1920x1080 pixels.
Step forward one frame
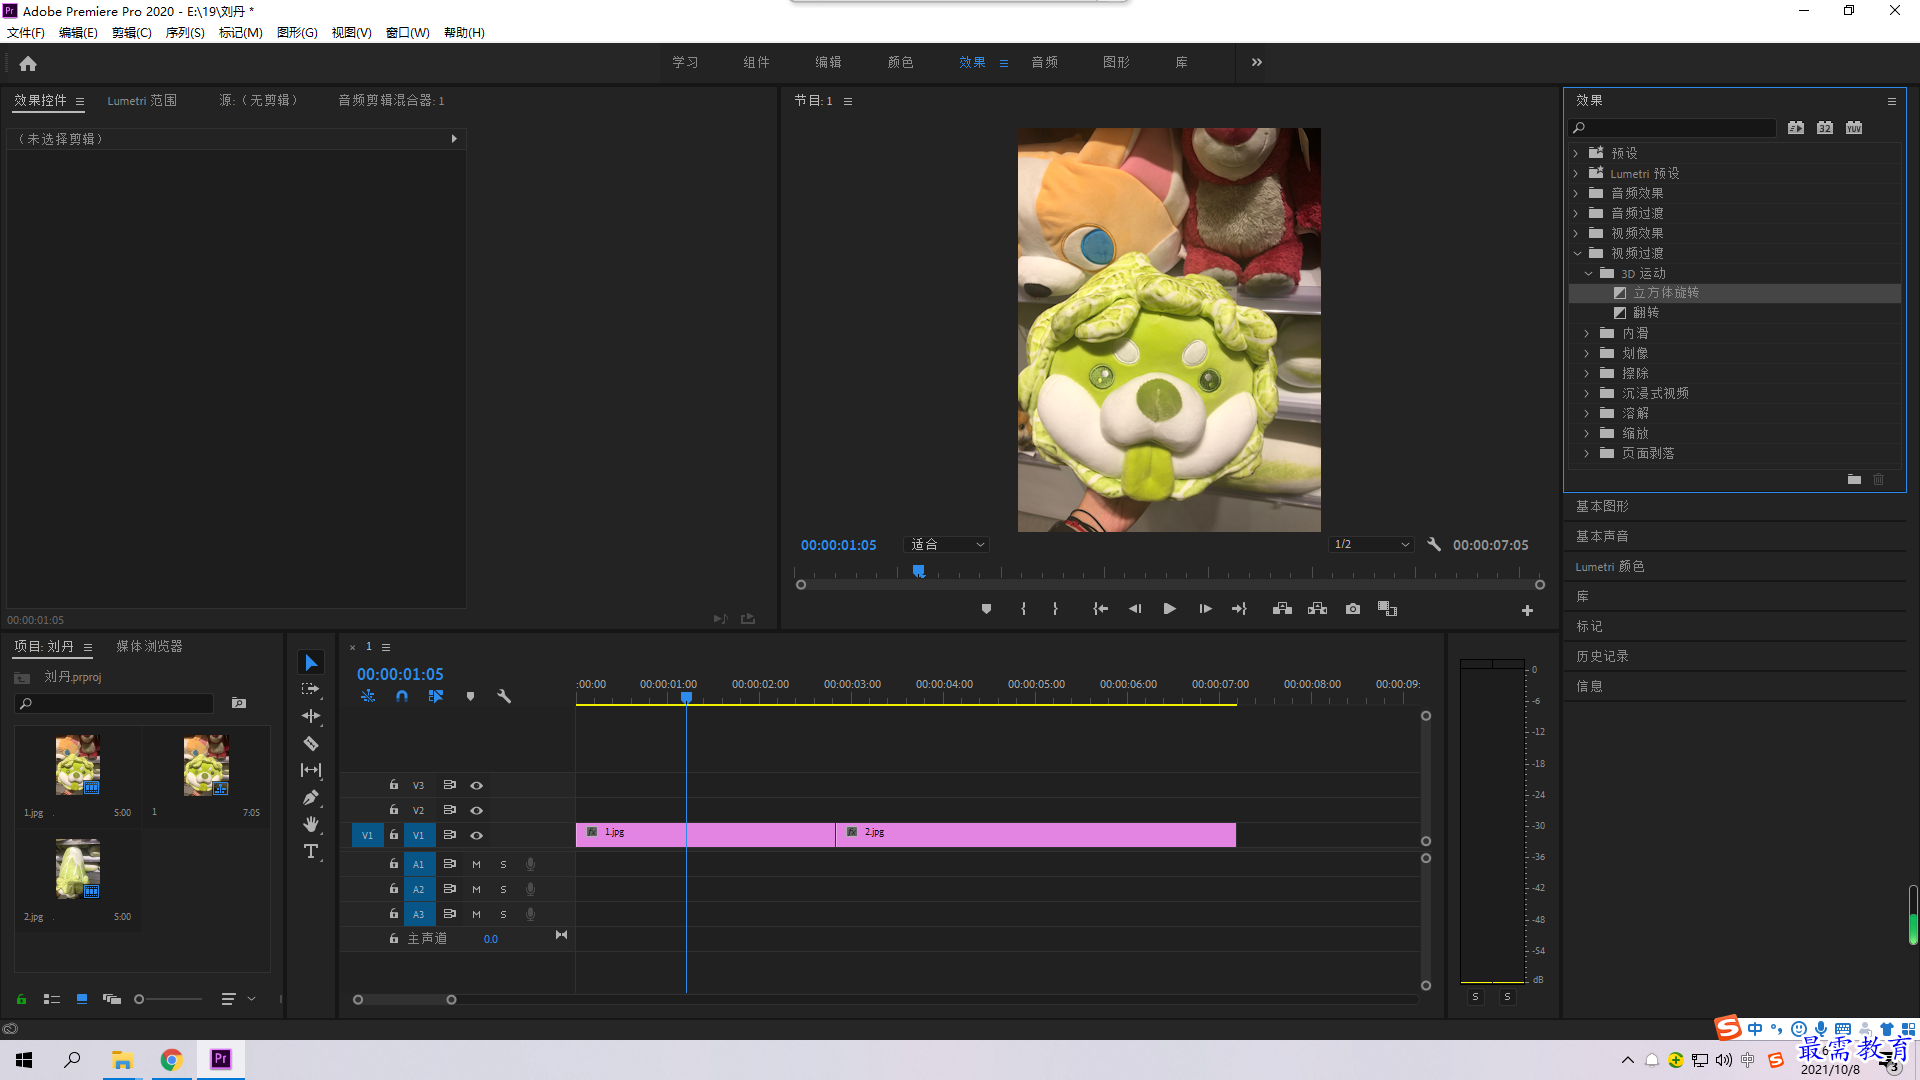[1205, 609]
